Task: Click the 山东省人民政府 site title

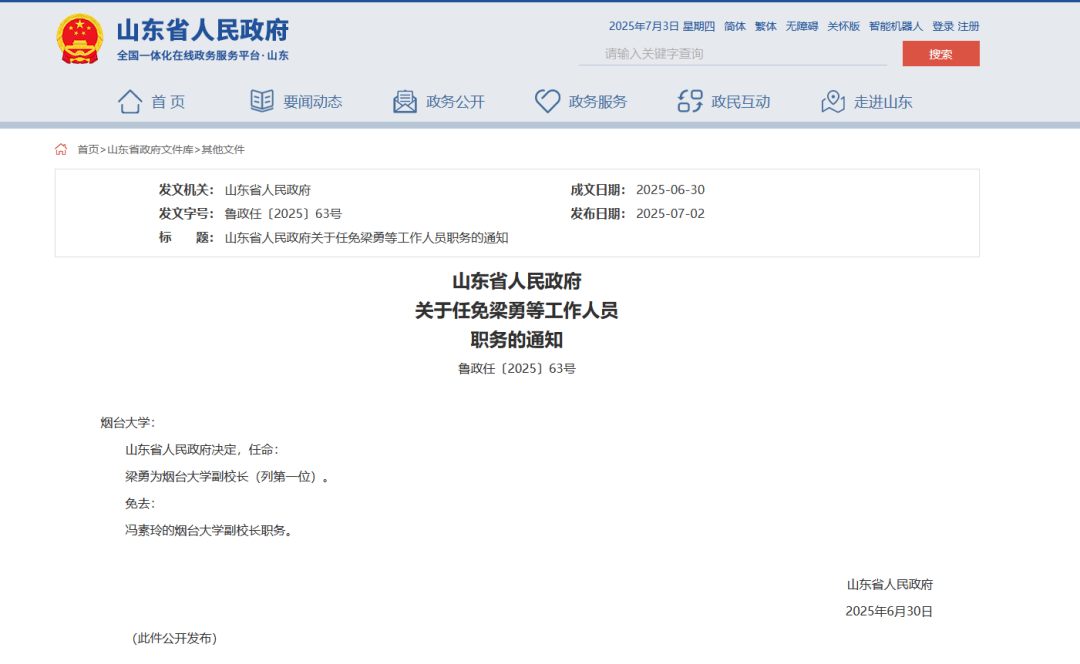Action: click(202, 30)
